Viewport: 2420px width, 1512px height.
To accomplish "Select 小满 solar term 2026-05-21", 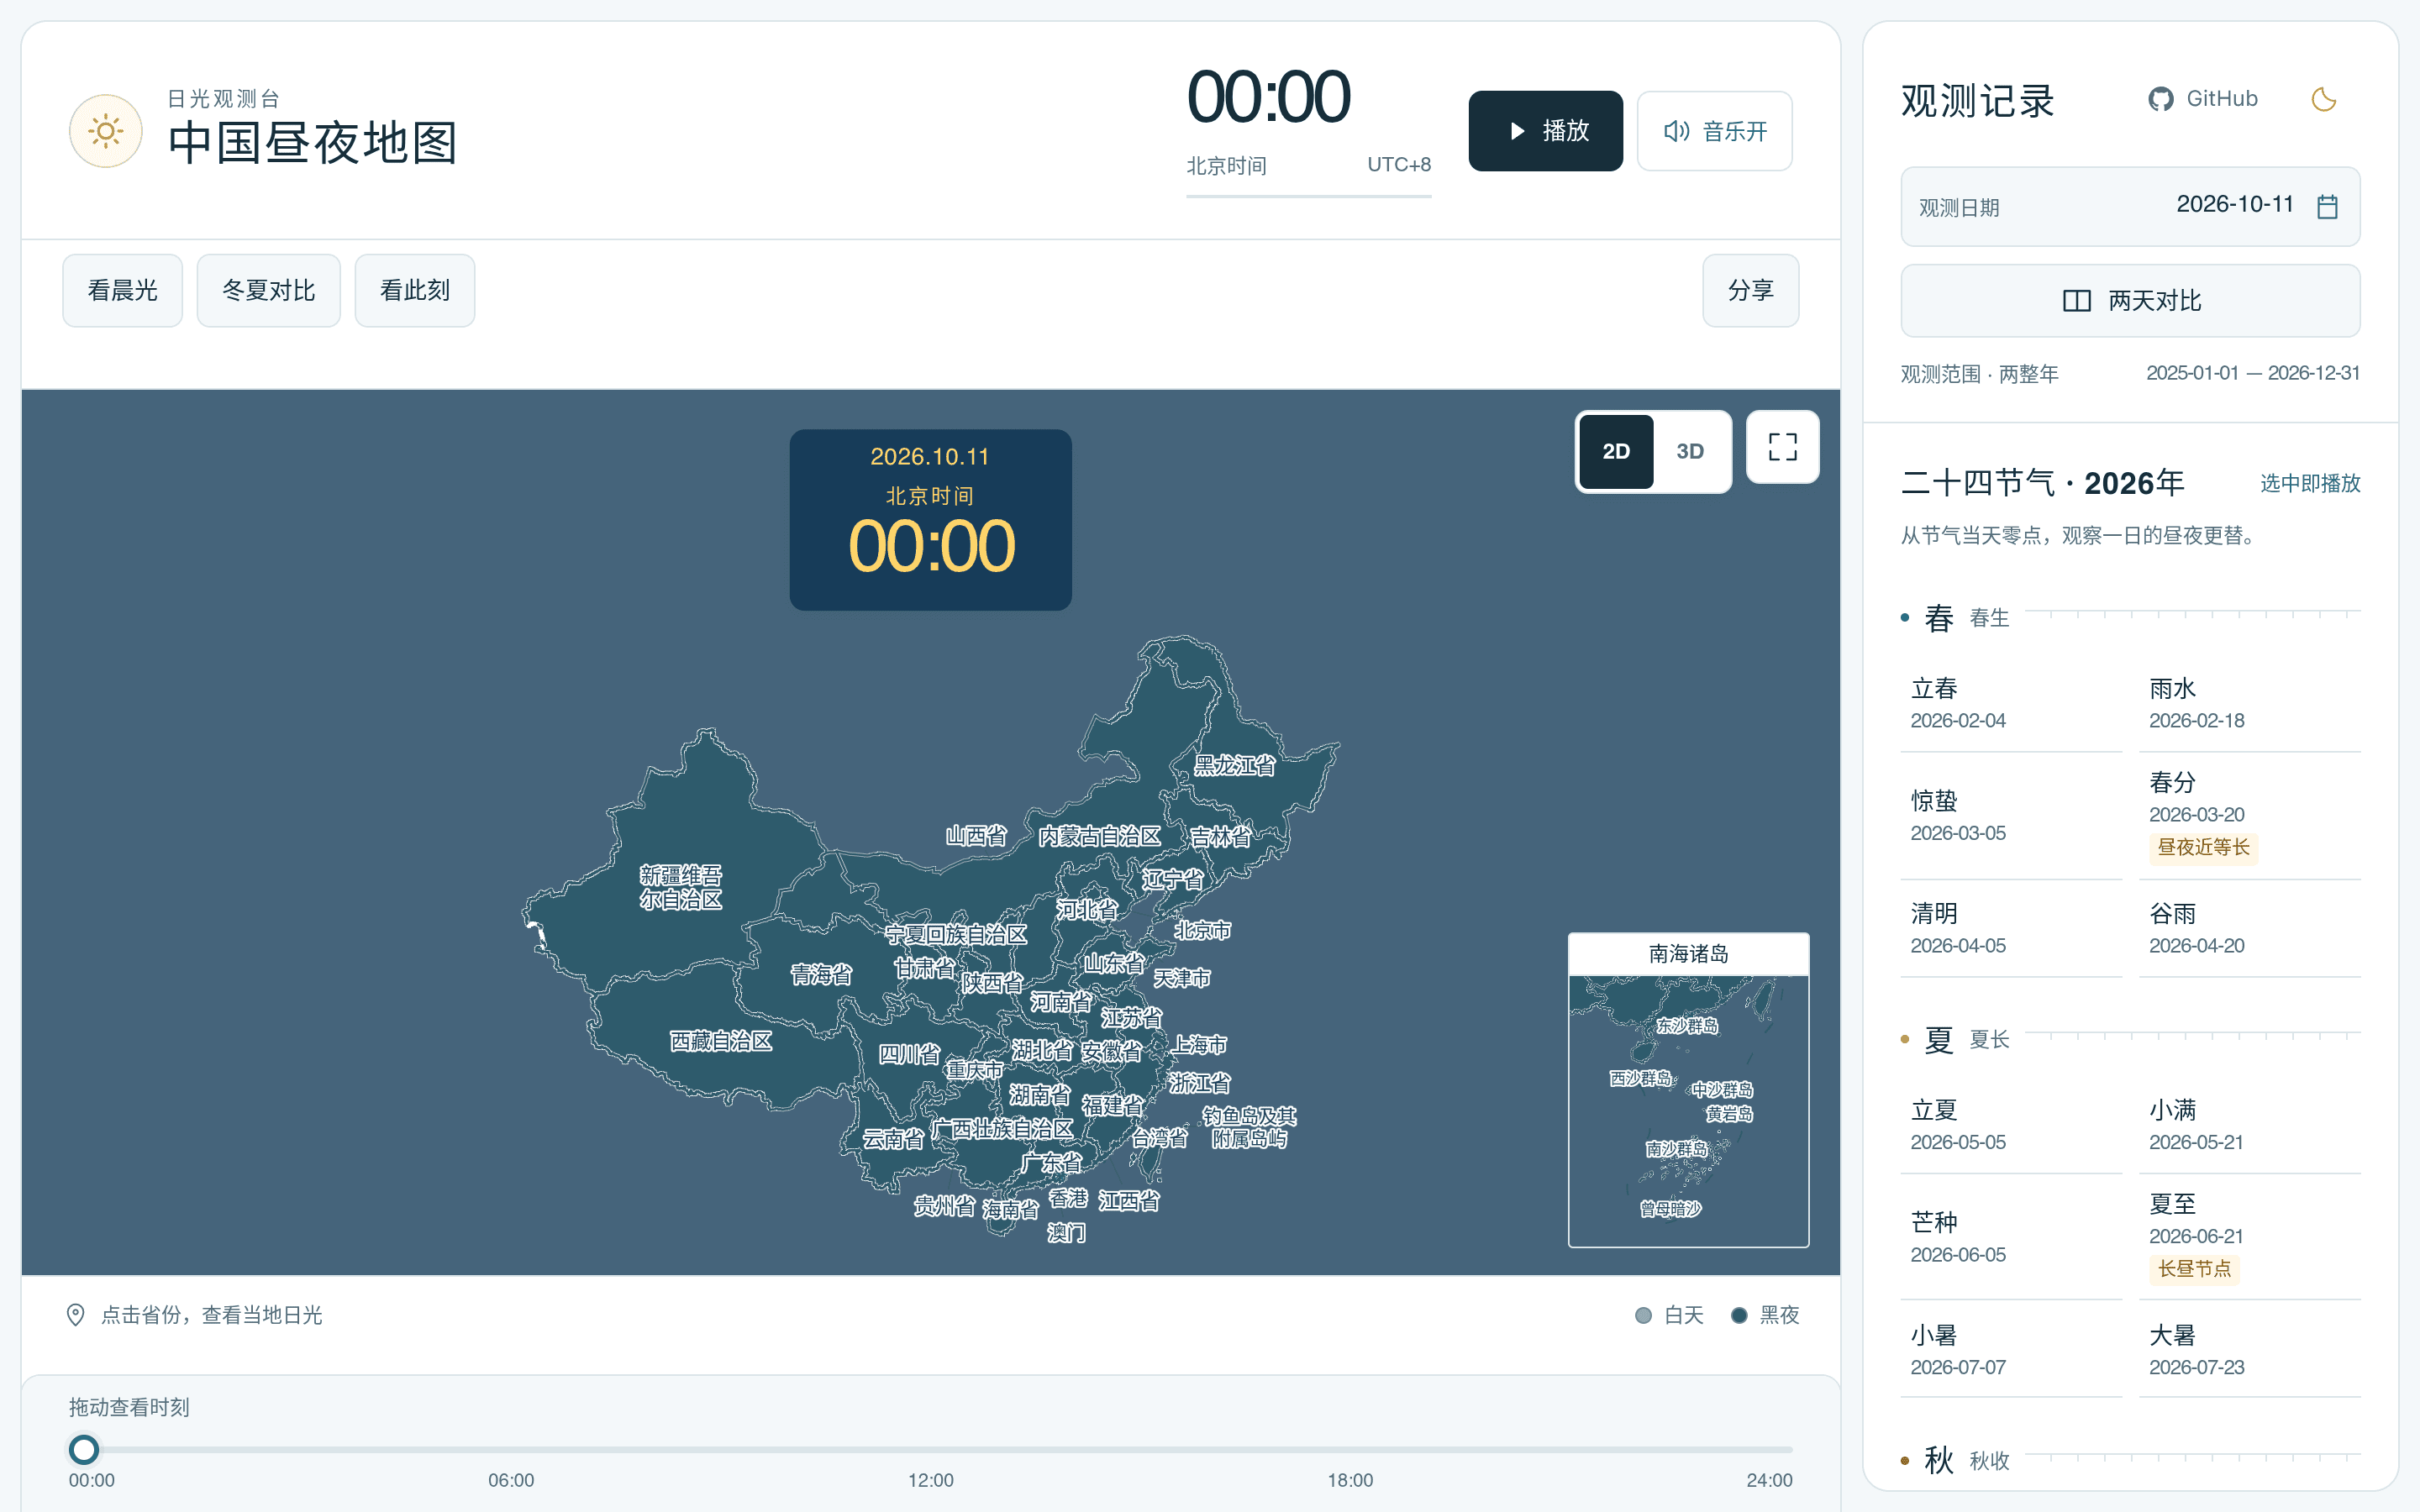I will (2250, 1126).
